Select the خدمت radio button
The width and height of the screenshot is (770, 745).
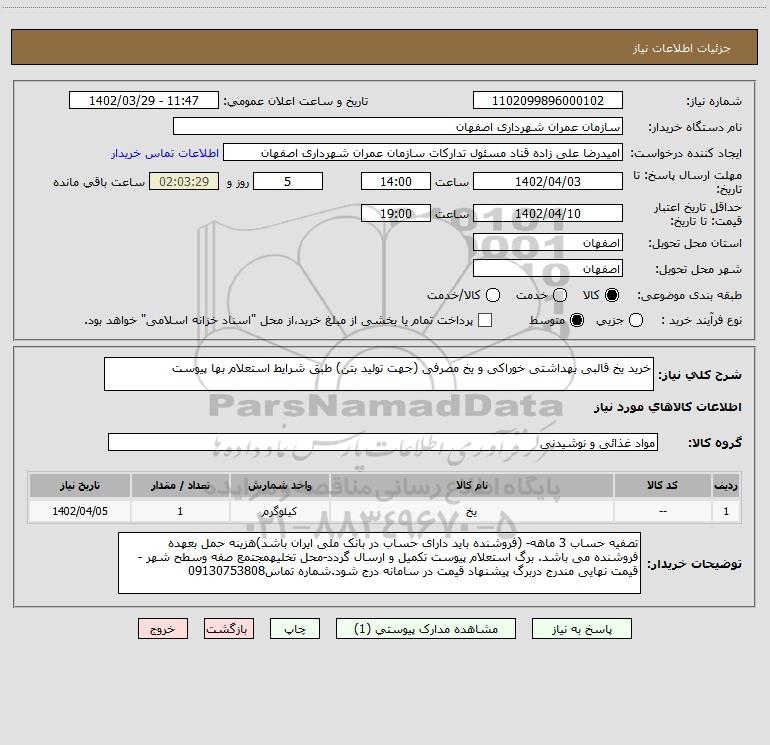coord(560,295)
